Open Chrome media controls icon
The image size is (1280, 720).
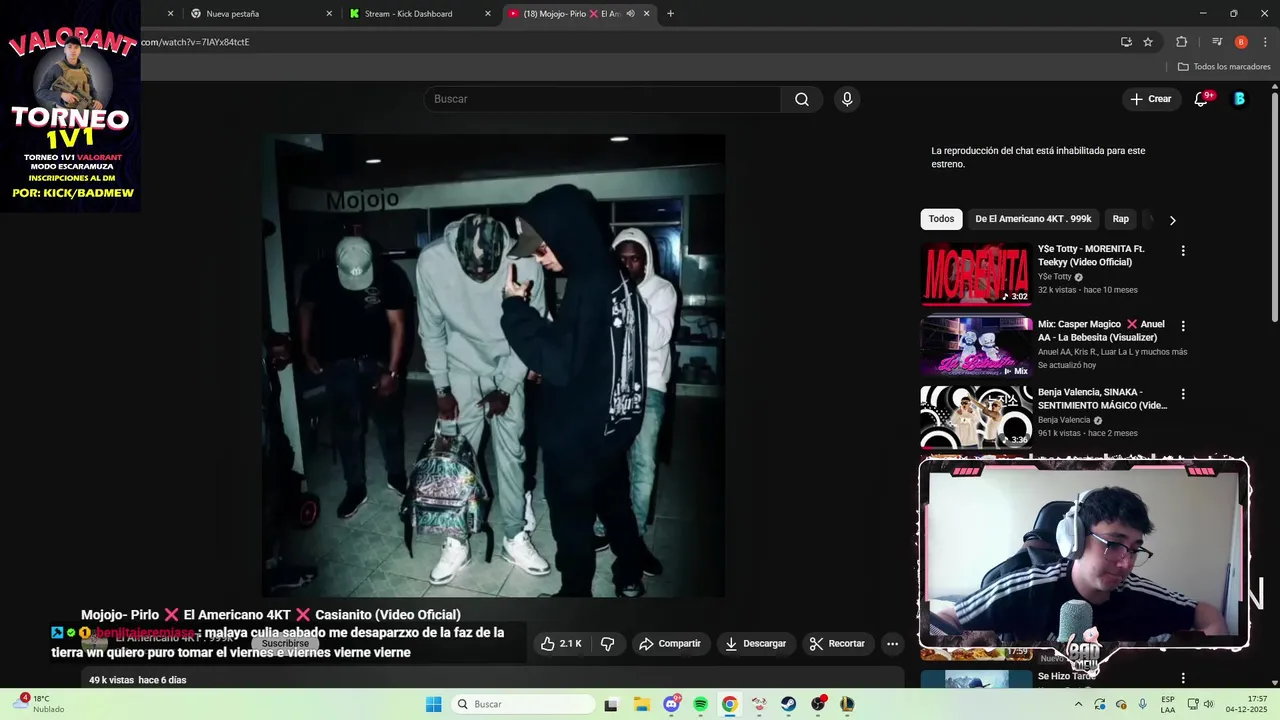[1217, 42]
